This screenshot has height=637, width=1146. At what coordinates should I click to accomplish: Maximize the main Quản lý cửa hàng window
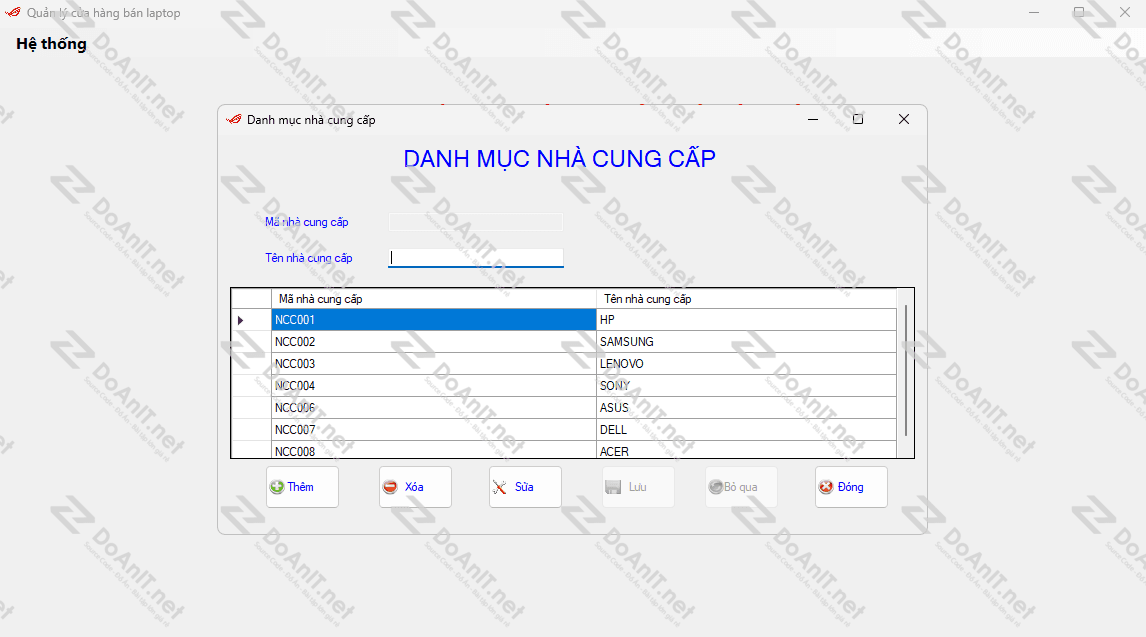click(x=1079, y=12)
